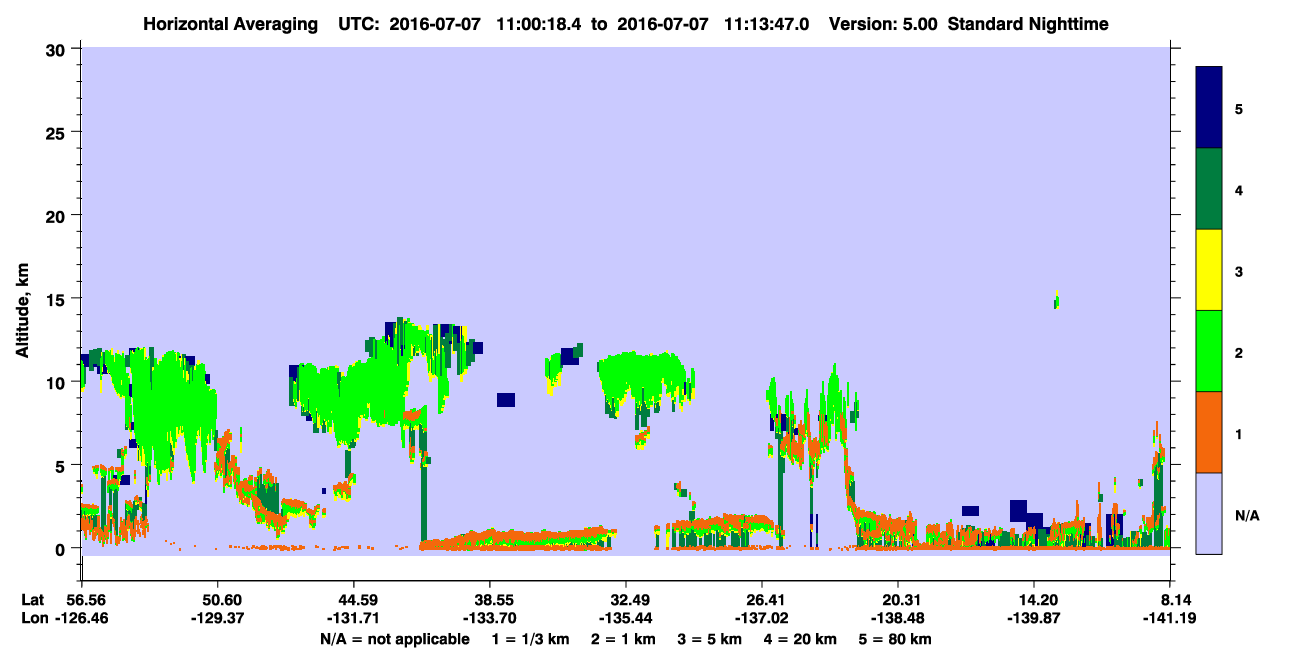Click the isolated feature near 15 km altitude
The image size is (1300, 667).
1056,299
